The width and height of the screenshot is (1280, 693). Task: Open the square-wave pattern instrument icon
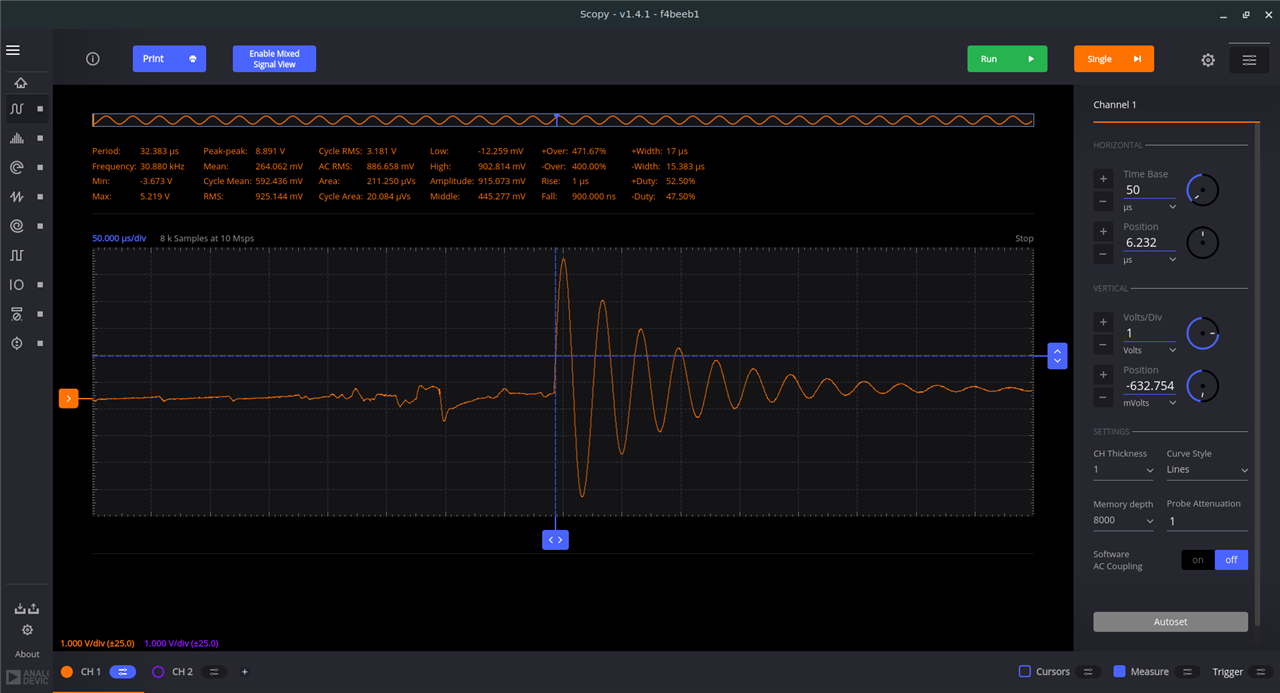(17, 255)
